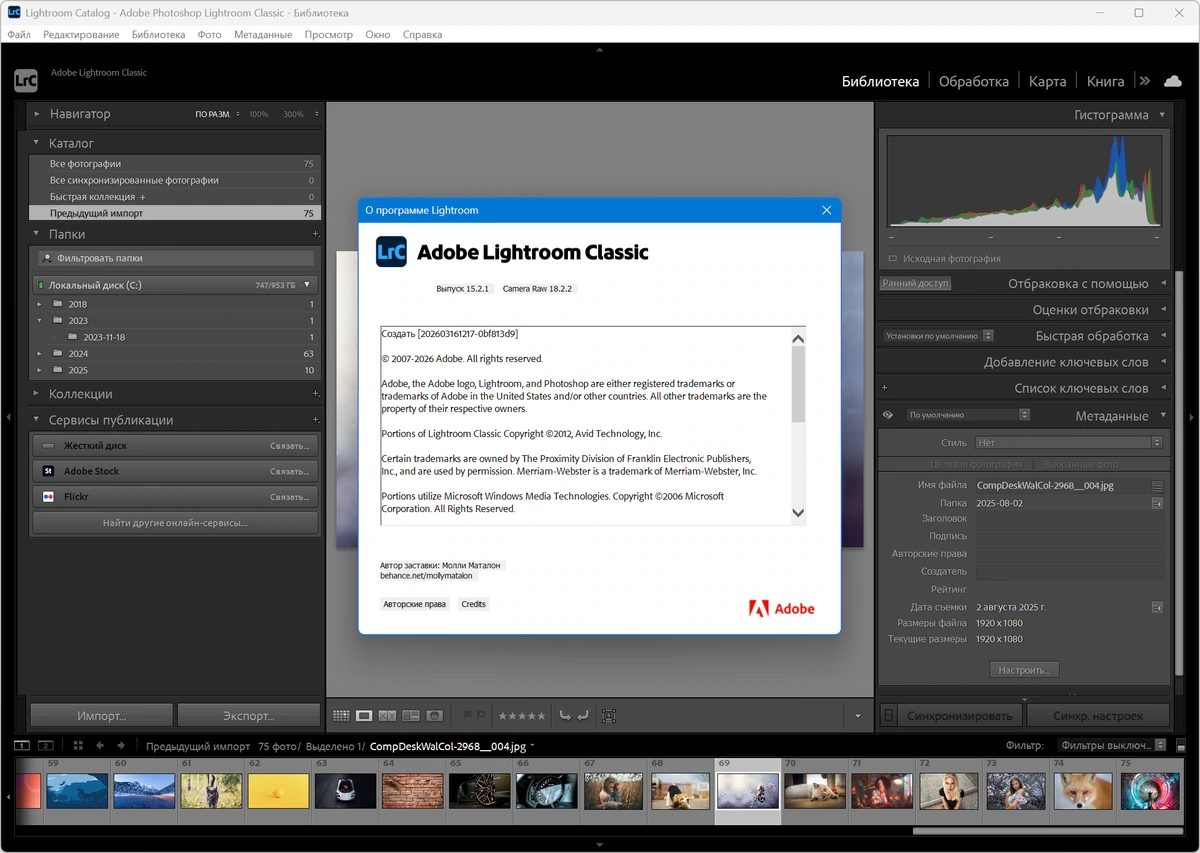Click the Adobe Stock service icon

pyautogui.click(x=48, y=471)
